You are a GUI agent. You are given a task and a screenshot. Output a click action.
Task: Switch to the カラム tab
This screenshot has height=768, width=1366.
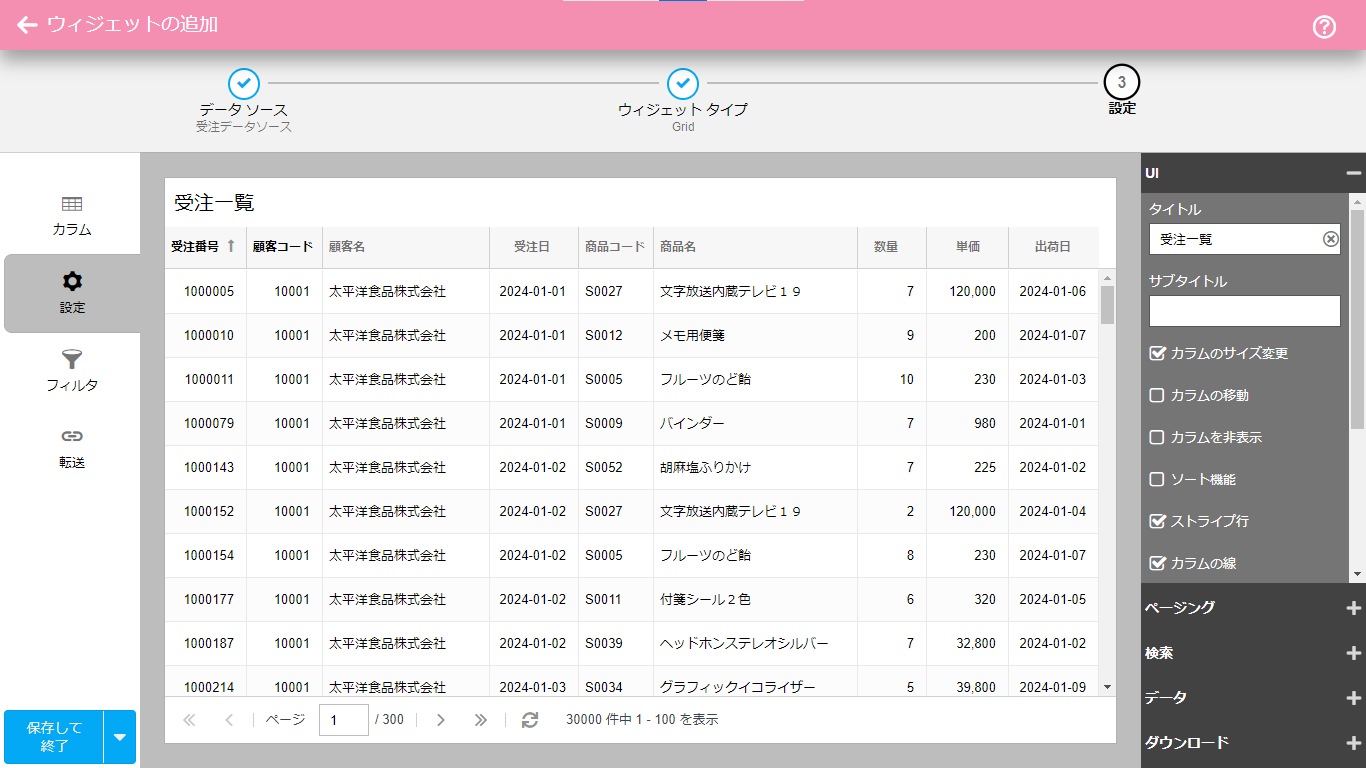(72, 215)
